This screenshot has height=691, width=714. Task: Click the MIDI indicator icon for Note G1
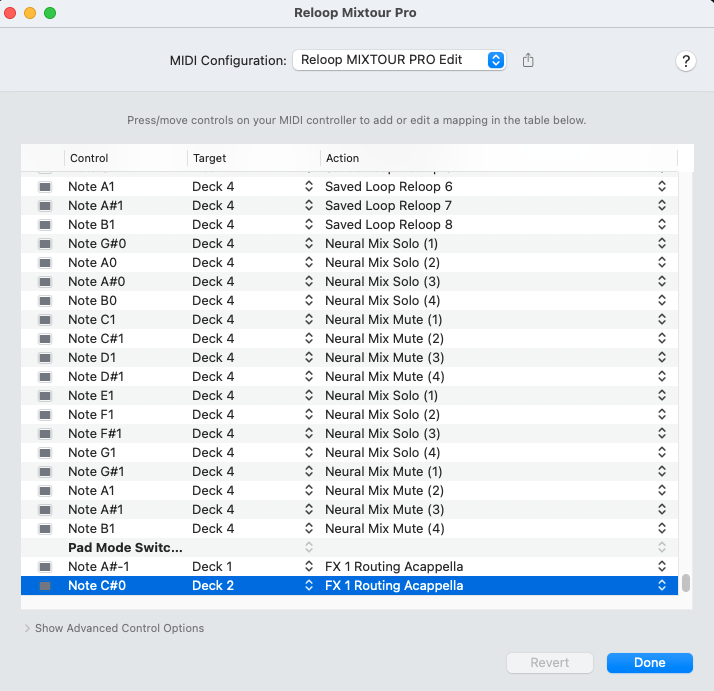pyautogui.click(x=45, y=453)
